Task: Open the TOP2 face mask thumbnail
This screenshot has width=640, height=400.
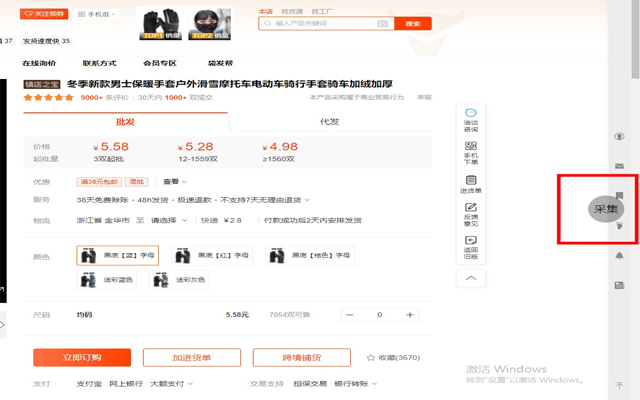Action: 209,24
